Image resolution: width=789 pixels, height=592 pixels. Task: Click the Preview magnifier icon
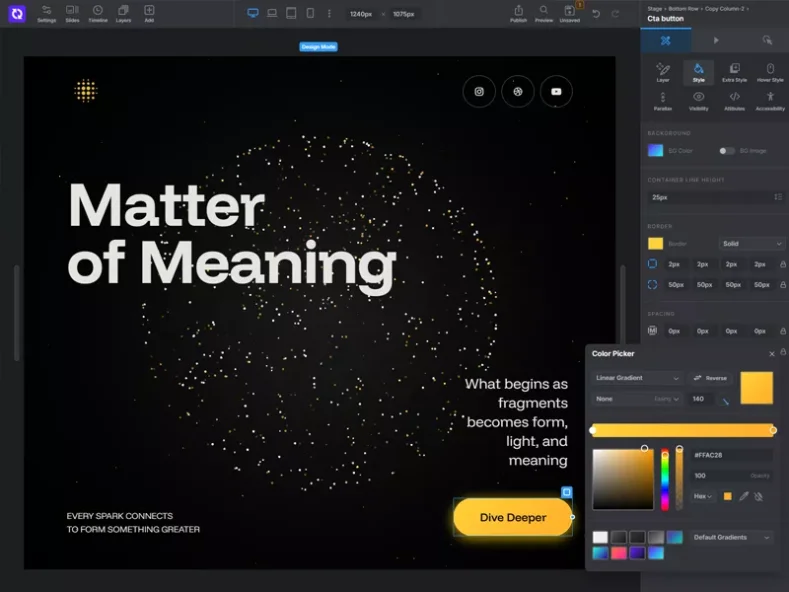pos(543,13)
